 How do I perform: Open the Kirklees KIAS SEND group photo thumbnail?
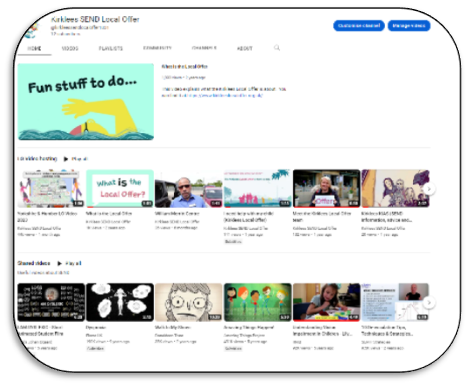tap(395, 189)
